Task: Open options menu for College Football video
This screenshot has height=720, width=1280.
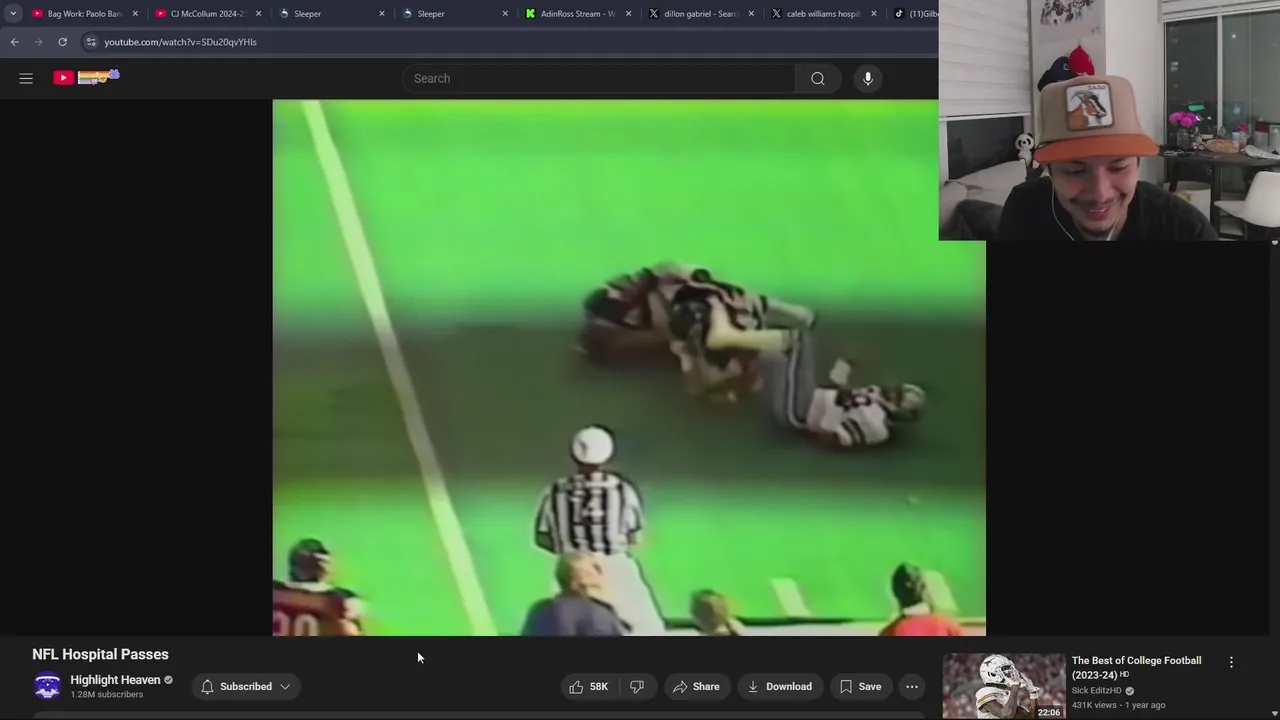Action: [x=1231, y=662]
